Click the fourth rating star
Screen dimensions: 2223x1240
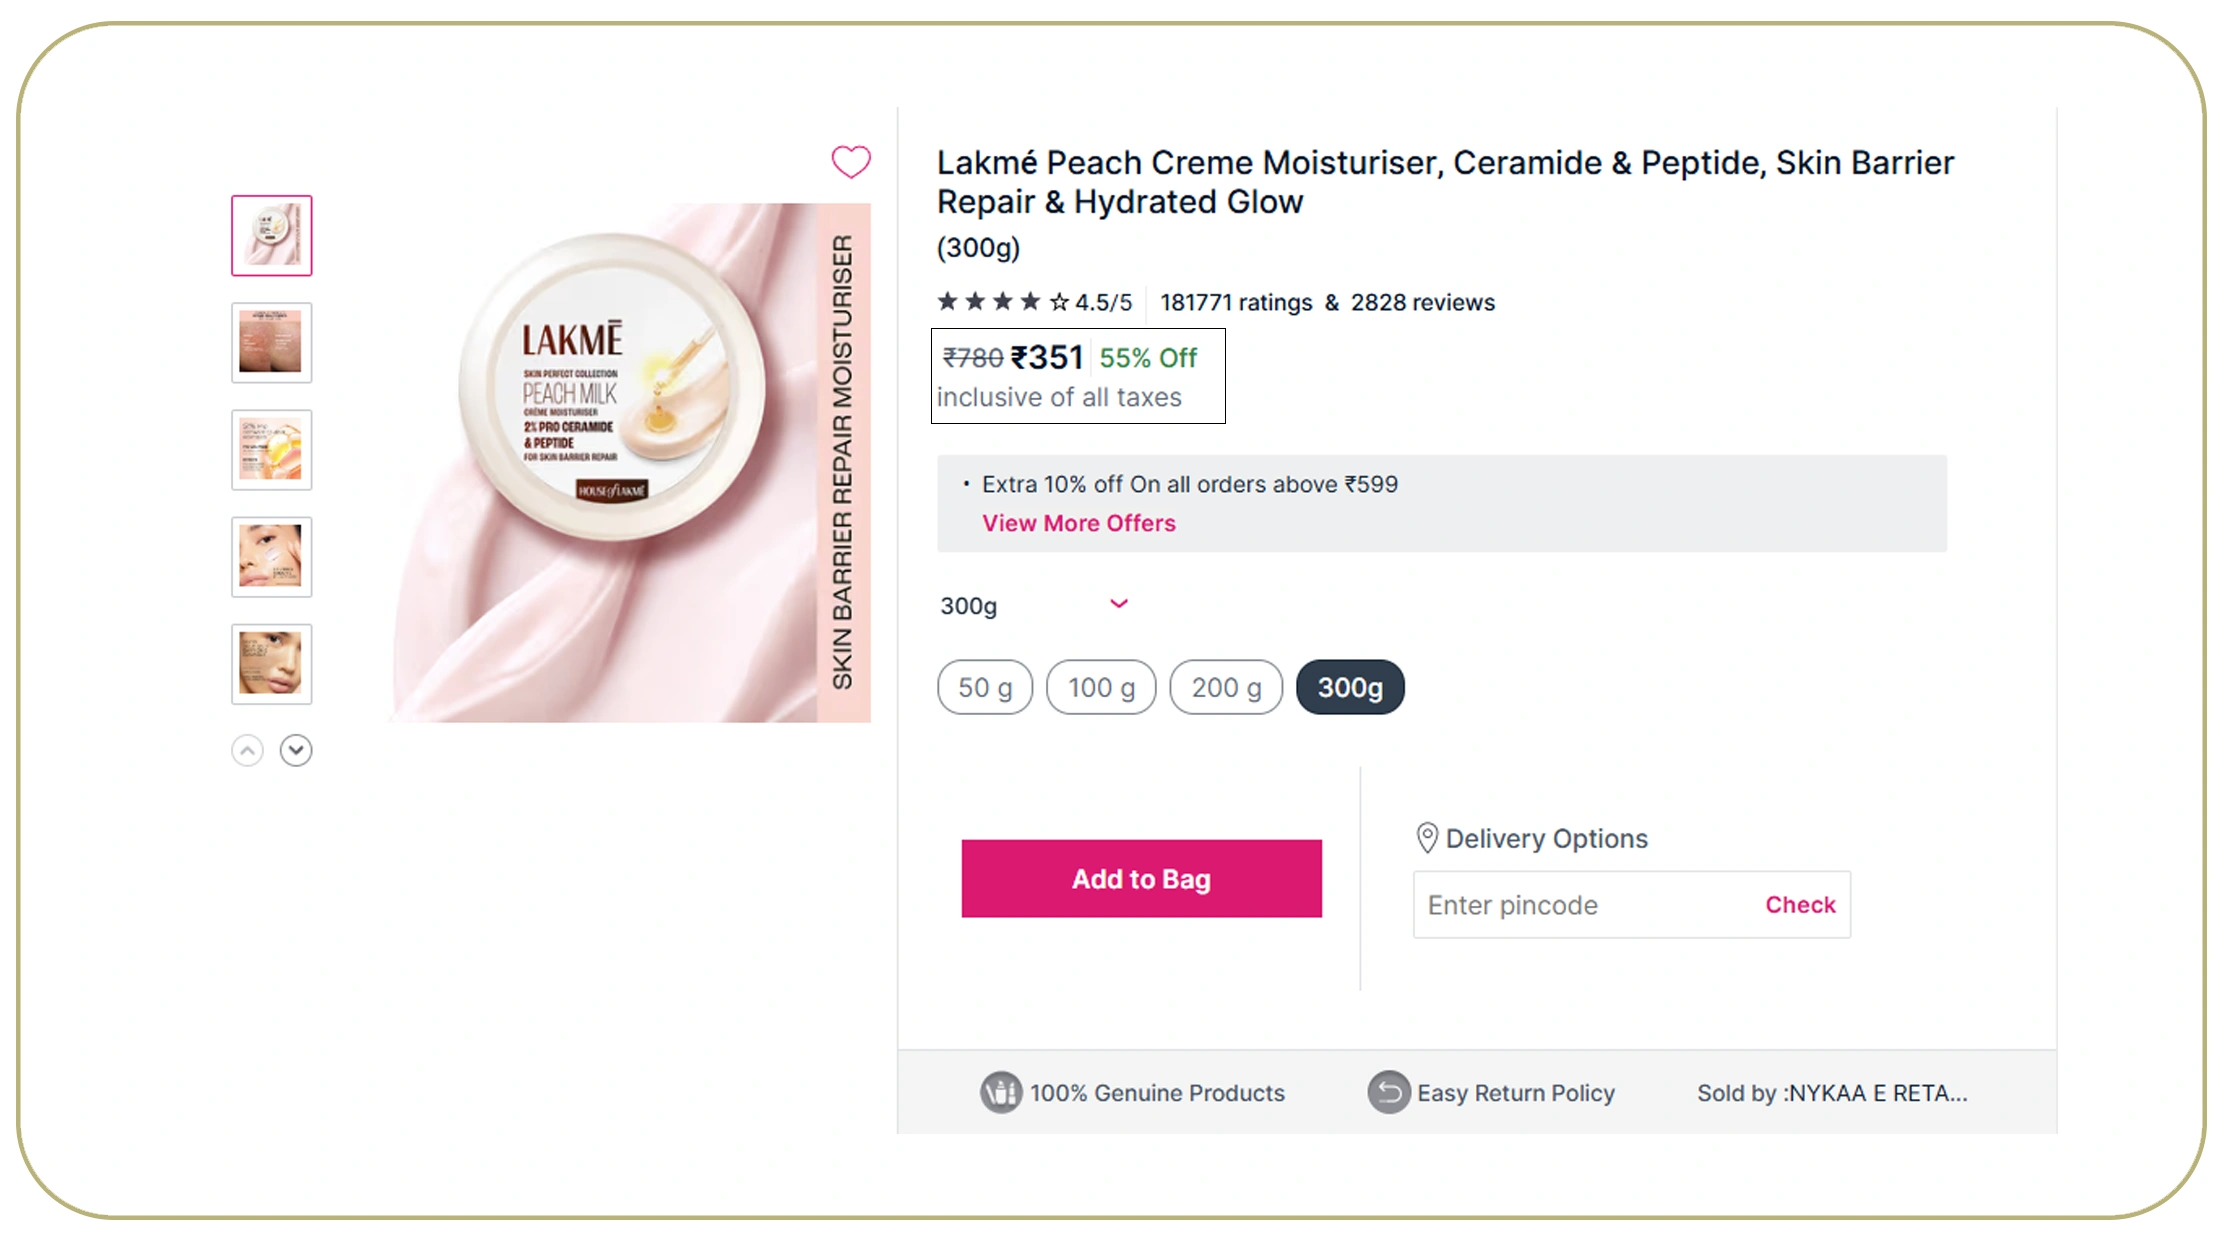(1031, 300)
